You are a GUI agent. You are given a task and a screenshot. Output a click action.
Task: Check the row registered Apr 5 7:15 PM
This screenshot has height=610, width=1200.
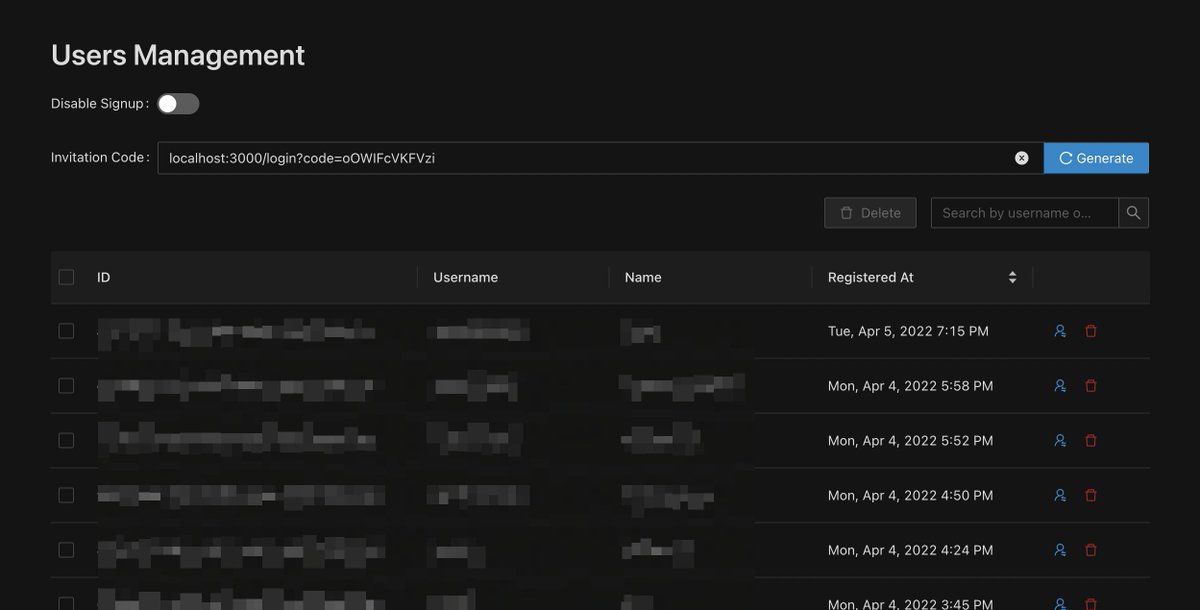pos(66,331)
